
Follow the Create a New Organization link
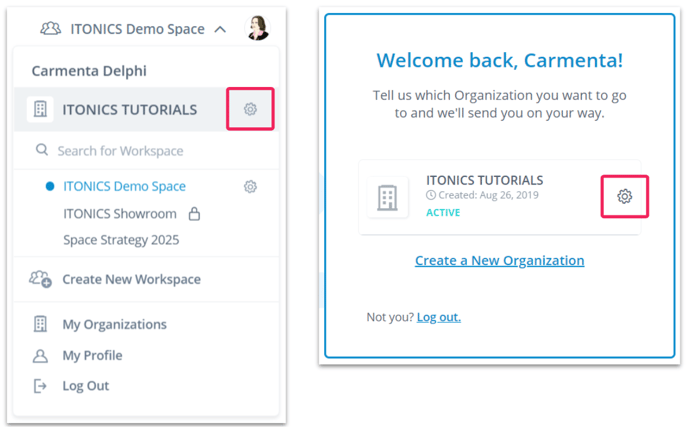[x=499, y=261]
